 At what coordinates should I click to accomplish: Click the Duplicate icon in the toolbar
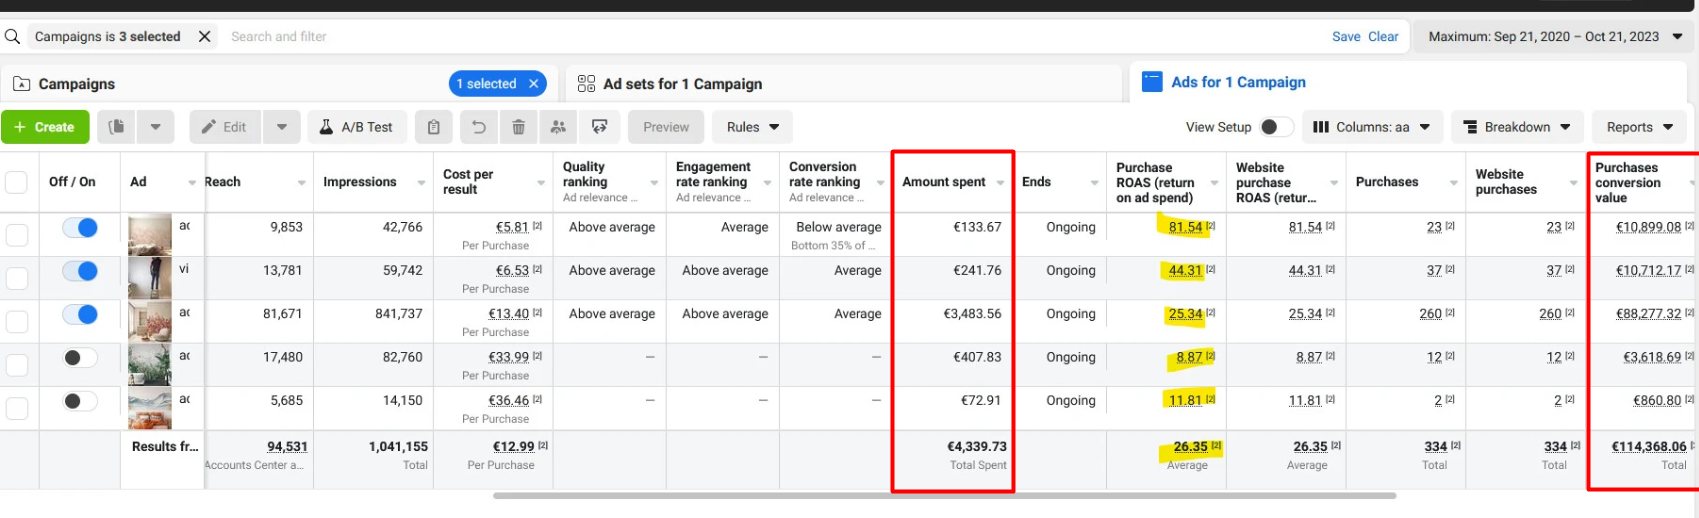pyautogui.click(x=117, y=127)
